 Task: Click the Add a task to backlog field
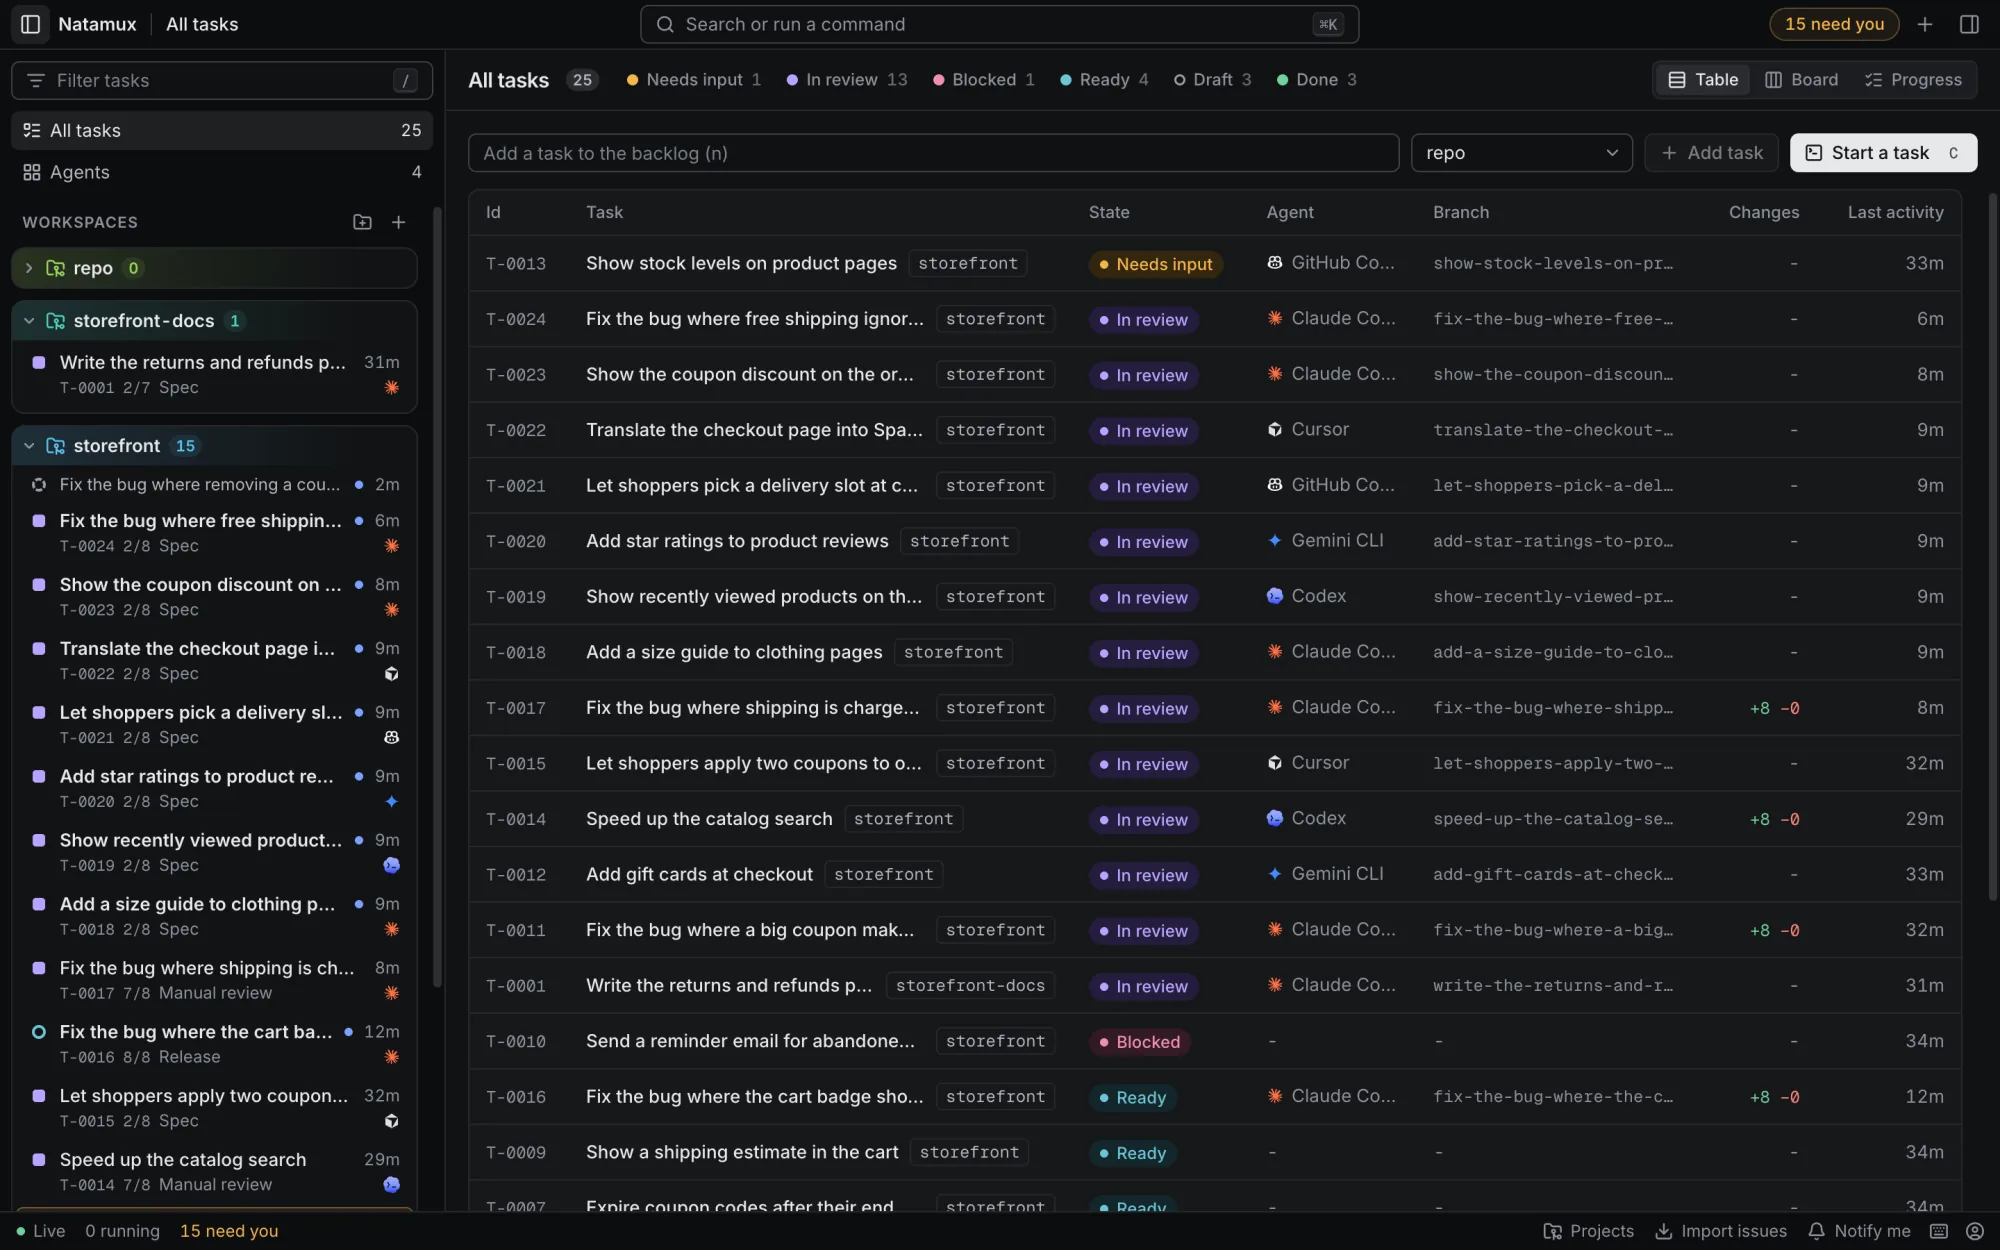[x=933, y=153]
